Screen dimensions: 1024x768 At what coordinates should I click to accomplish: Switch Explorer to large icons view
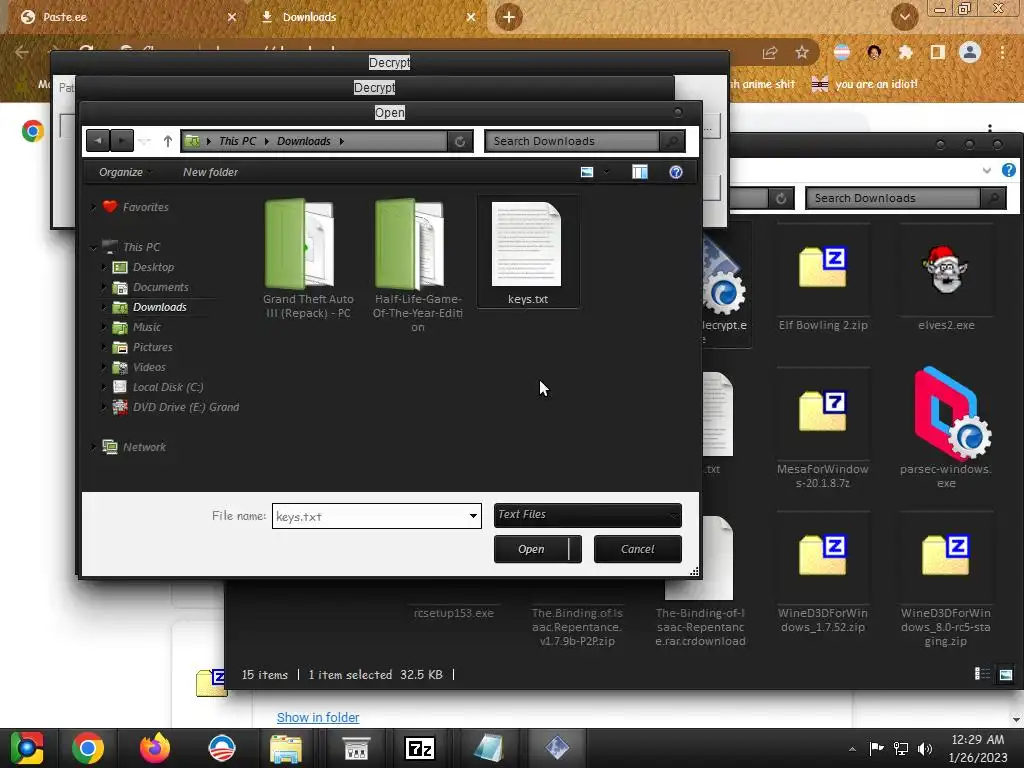[1006, 675]
